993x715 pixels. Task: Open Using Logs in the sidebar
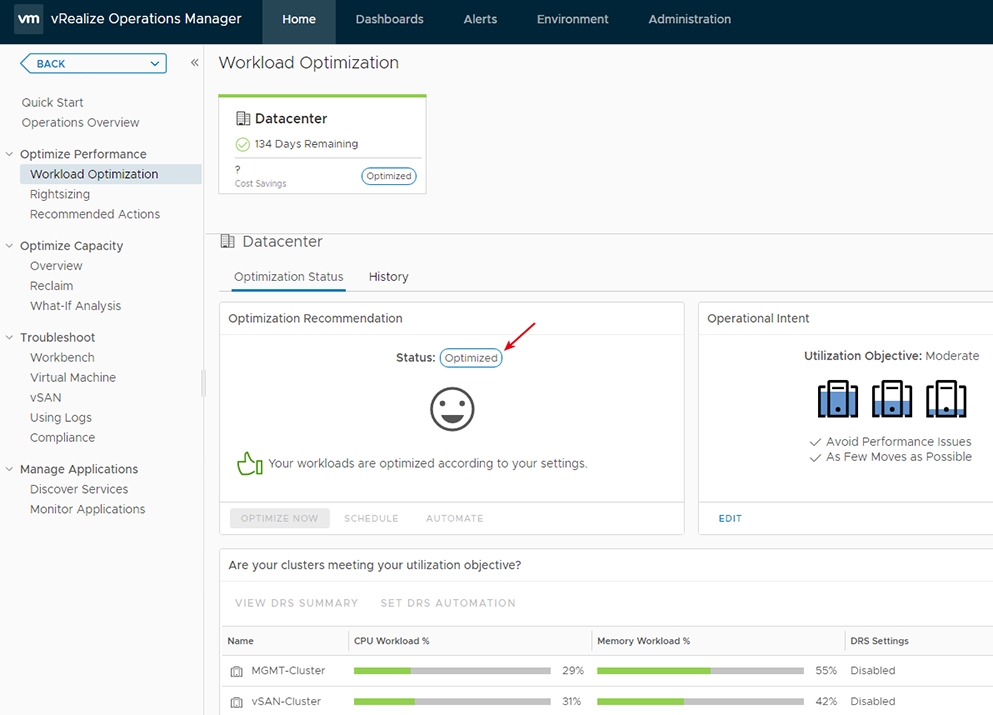click(x=61, y=418)
